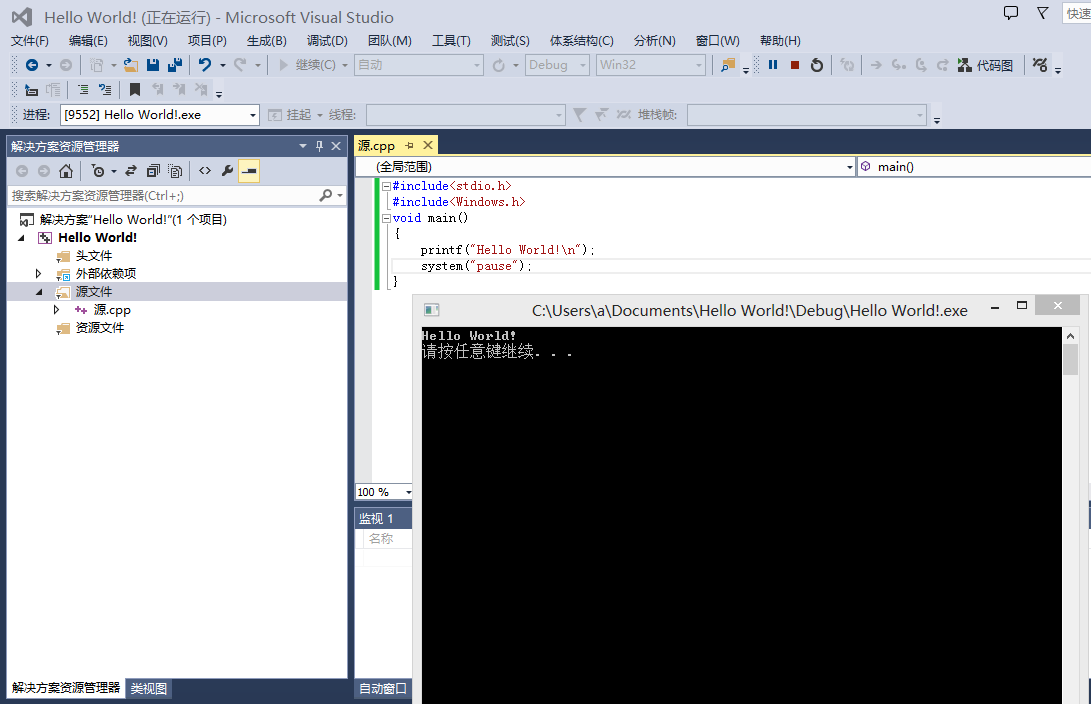This screenshot has width=1091, height=704.
Task: Select the 头文件 folder
Action: (x=94, y=256)
